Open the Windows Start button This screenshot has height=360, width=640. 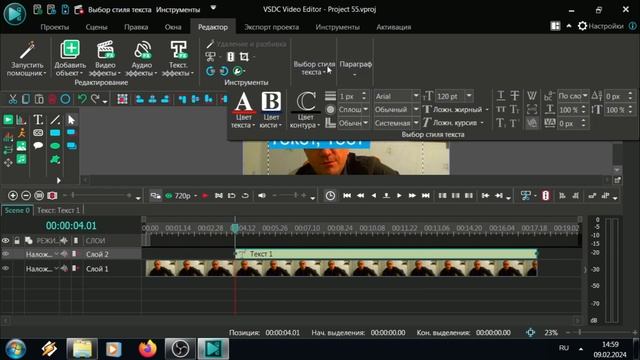tap(15, 349)
